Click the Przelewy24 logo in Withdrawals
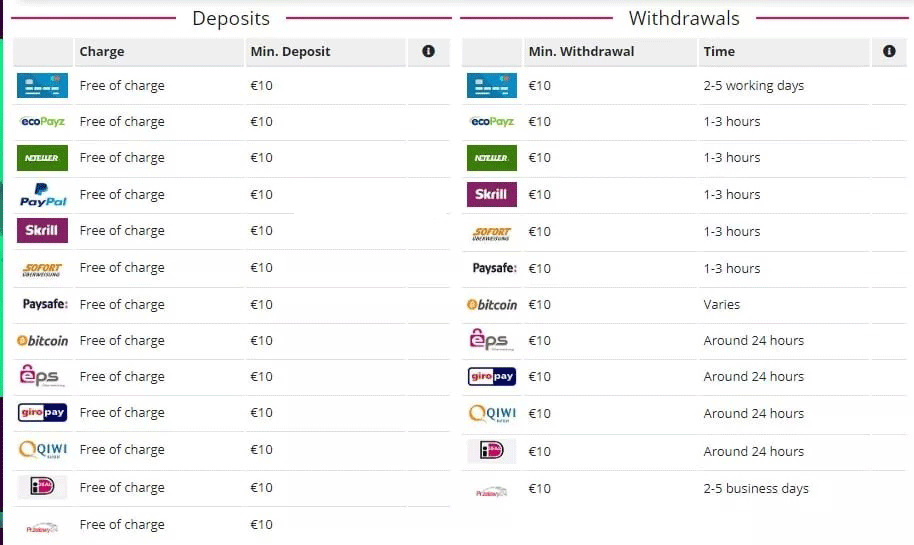 (x=491, y=492)
